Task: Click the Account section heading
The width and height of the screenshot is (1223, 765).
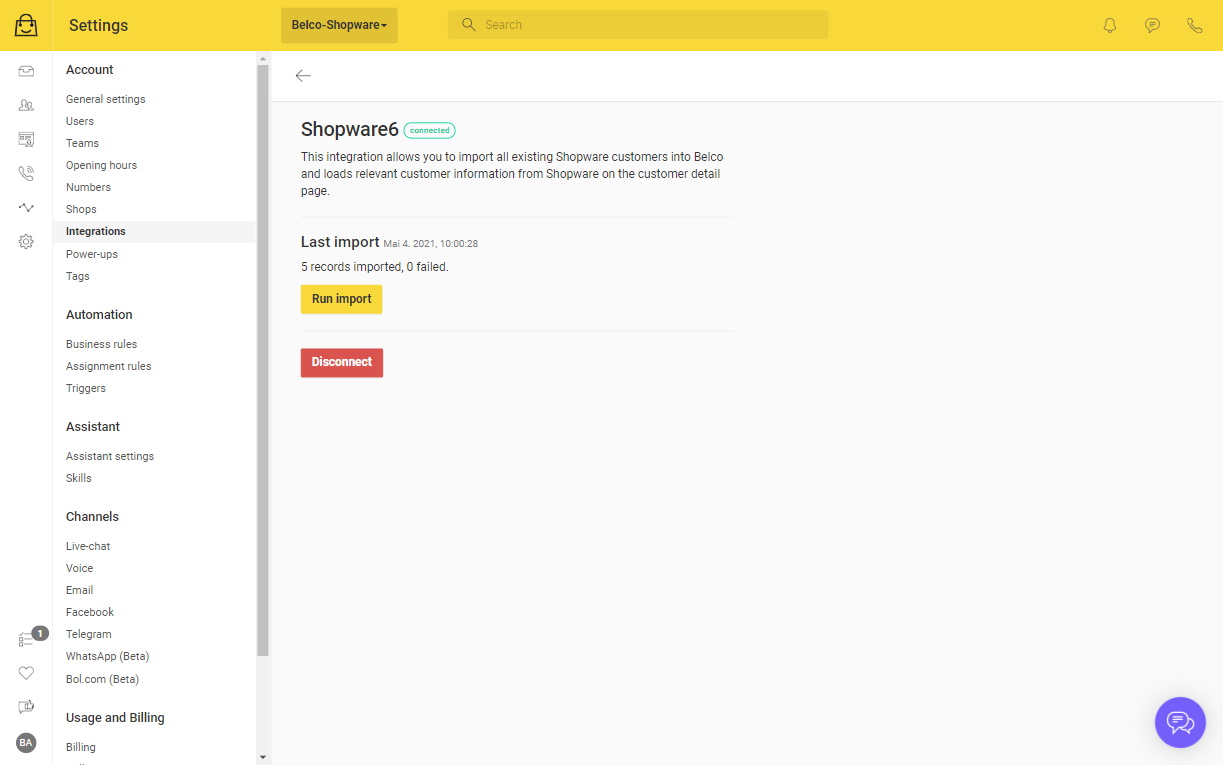Action: tap(90, 70)
